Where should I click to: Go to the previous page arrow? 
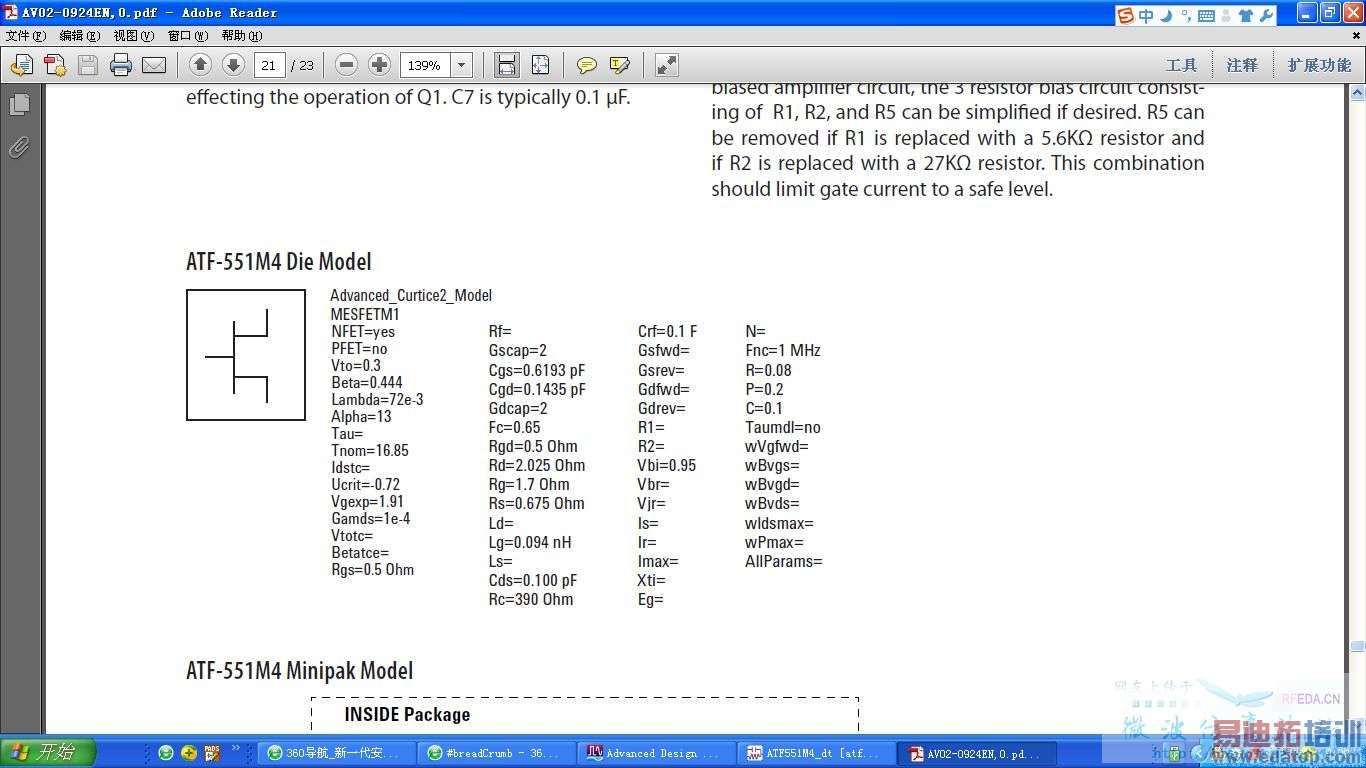(200, 65)
